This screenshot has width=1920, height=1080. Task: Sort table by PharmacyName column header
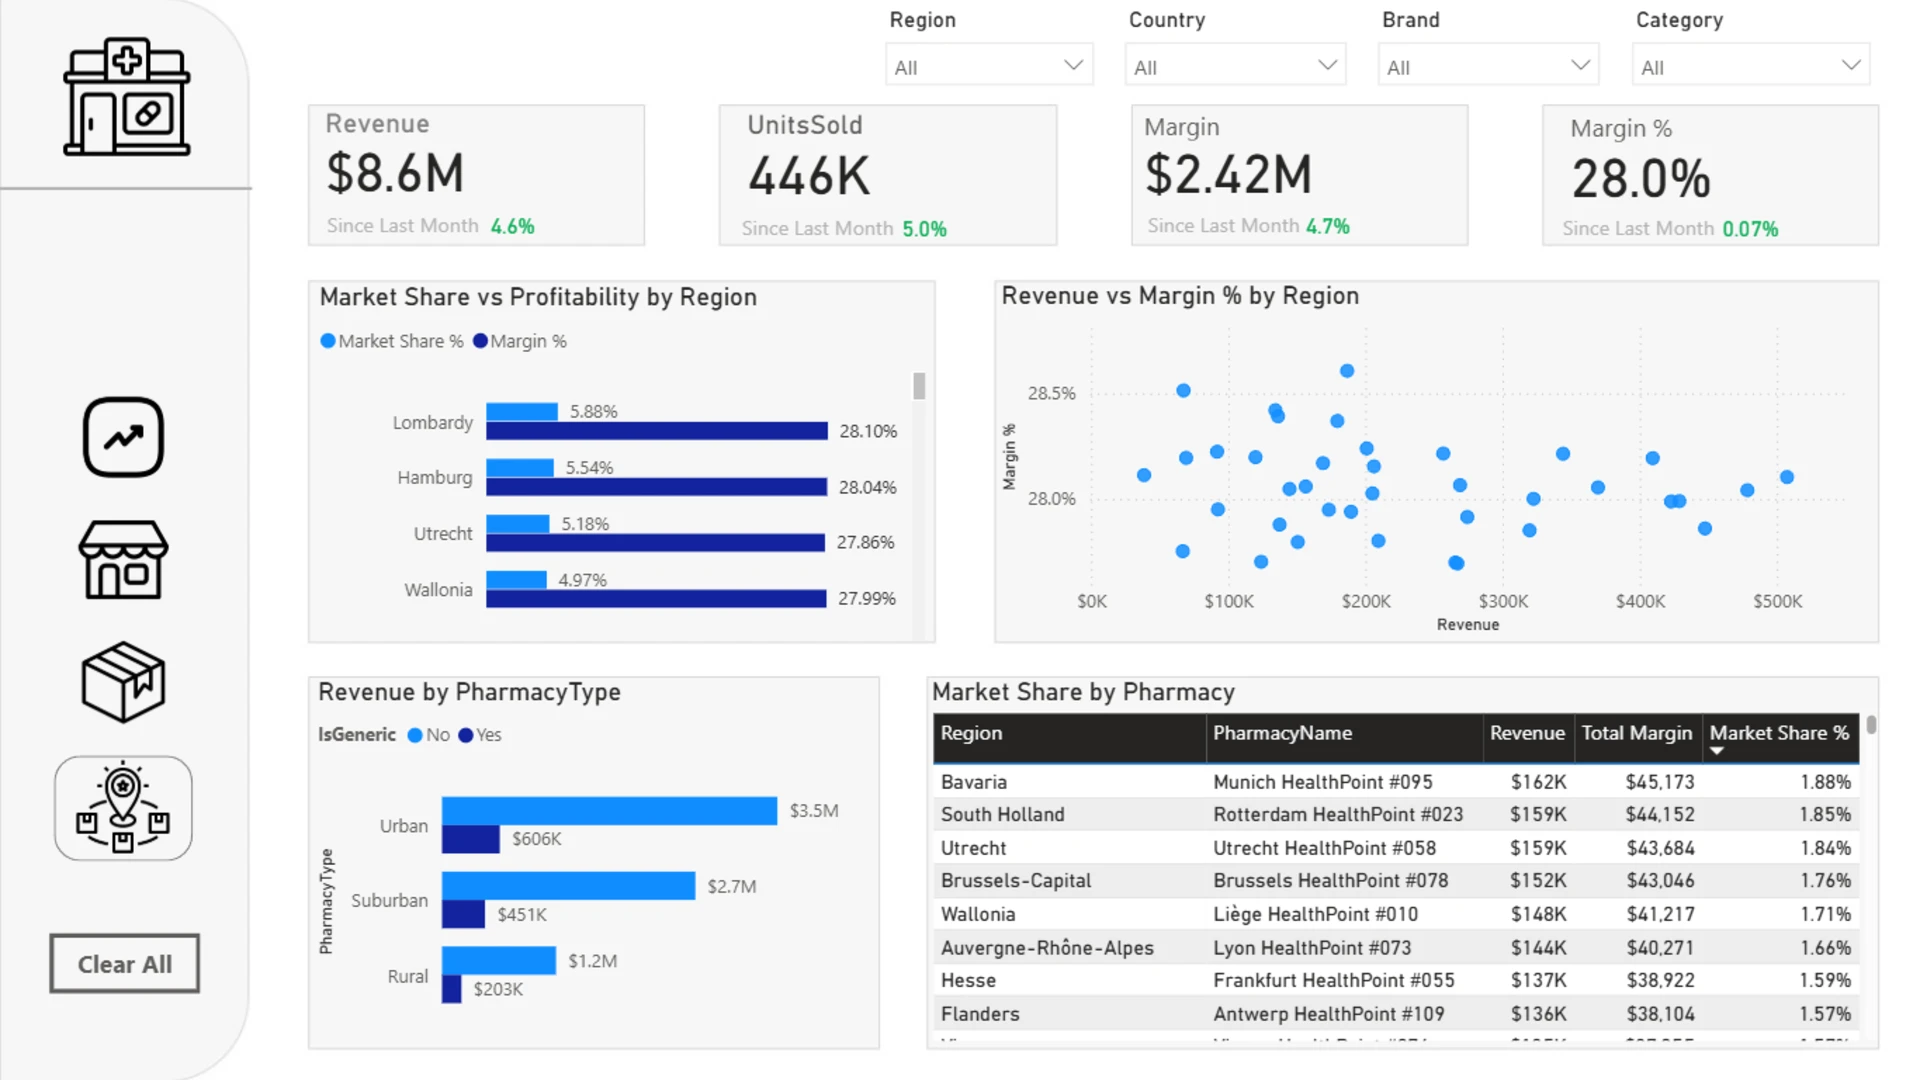tap(1282, 733)
